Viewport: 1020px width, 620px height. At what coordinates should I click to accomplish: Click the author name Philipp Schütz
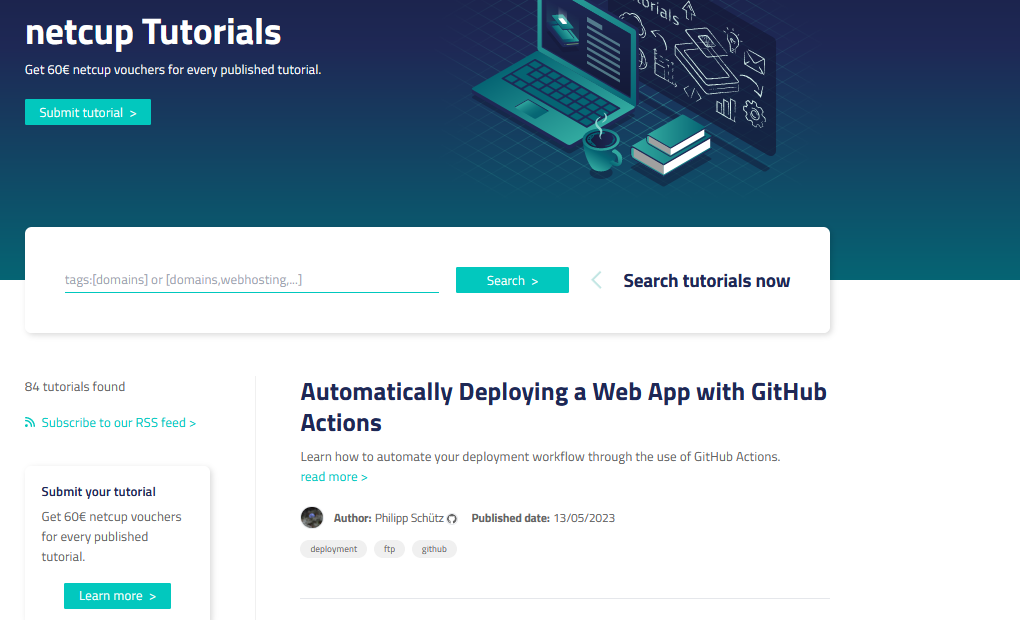409,518
